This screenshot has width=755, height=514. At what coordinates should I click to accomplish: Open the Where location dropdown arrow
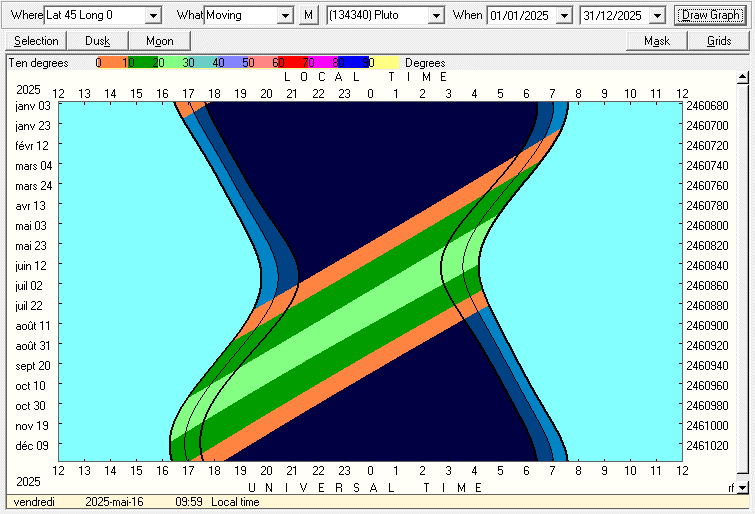click(x=153, y=15)
